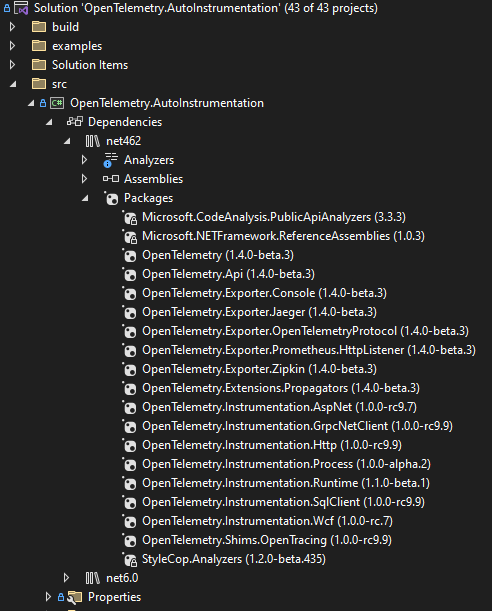Collapse the Dependencies node
Image resolution: width=492 pixels, height=611 pixels.
pyautogui.click(x=49, y=122)
